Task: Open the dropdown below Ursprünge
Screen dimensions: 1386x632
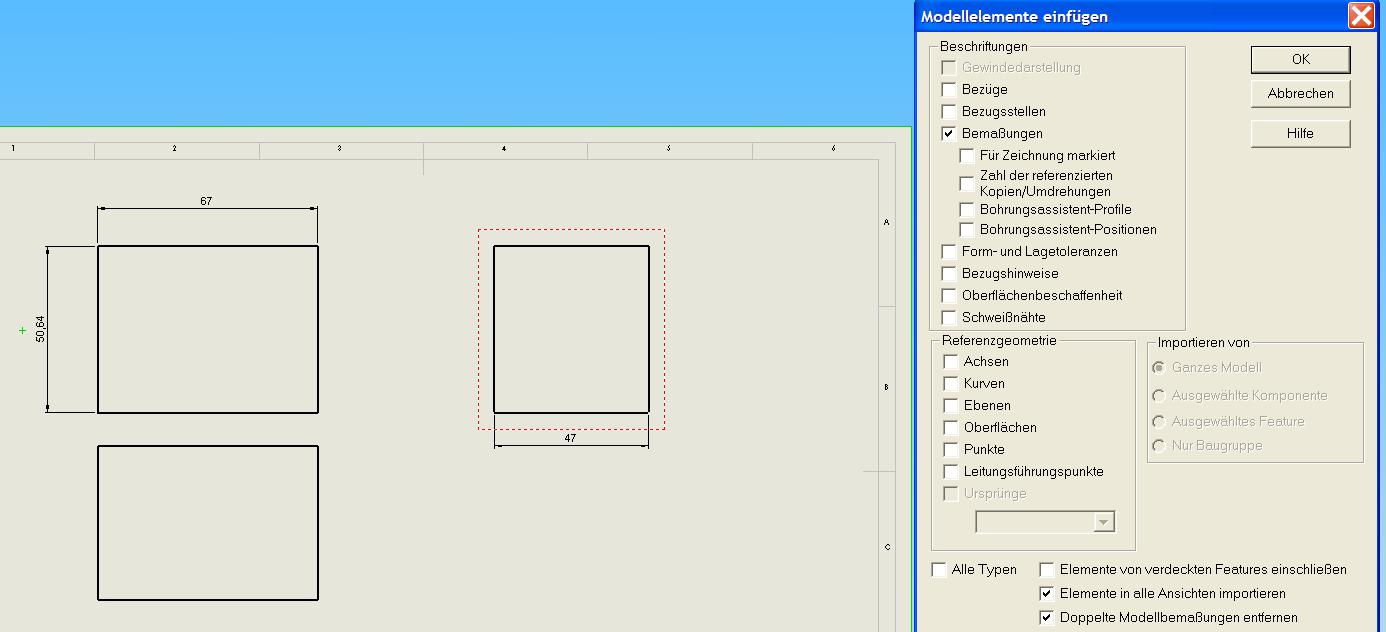Action: click(1104, 522)
